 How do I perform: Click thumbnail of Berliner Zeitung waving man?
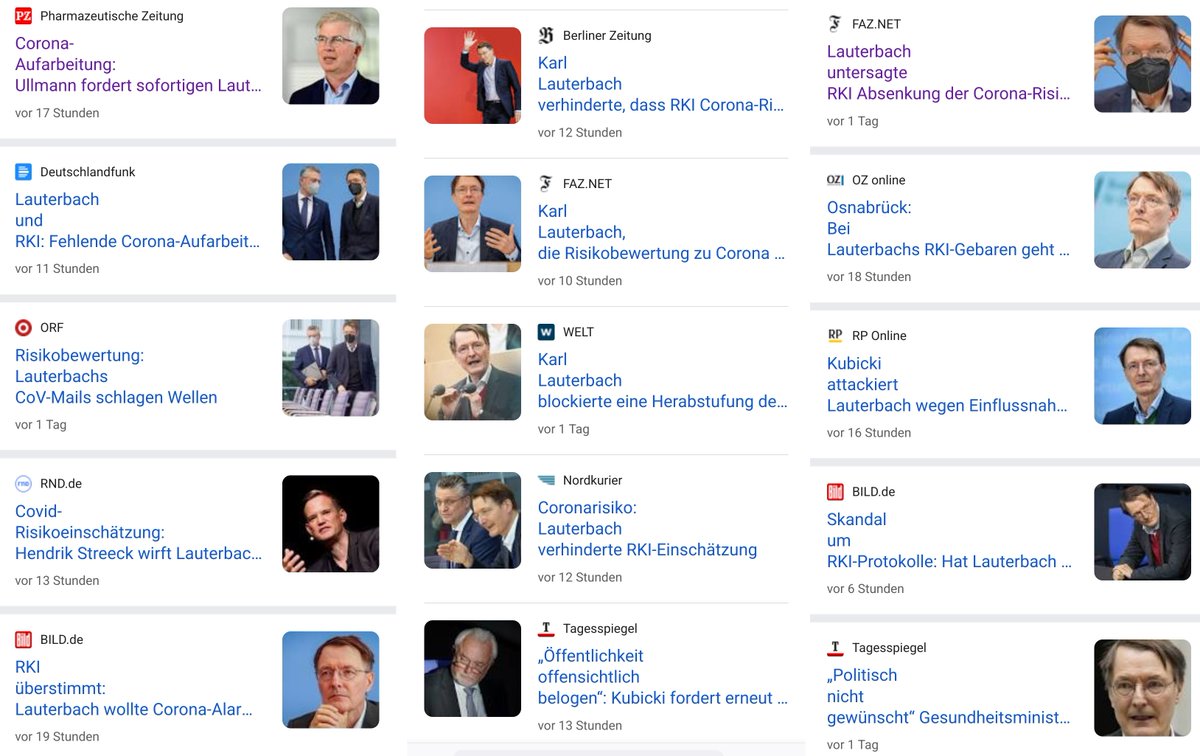pos(472,76)
